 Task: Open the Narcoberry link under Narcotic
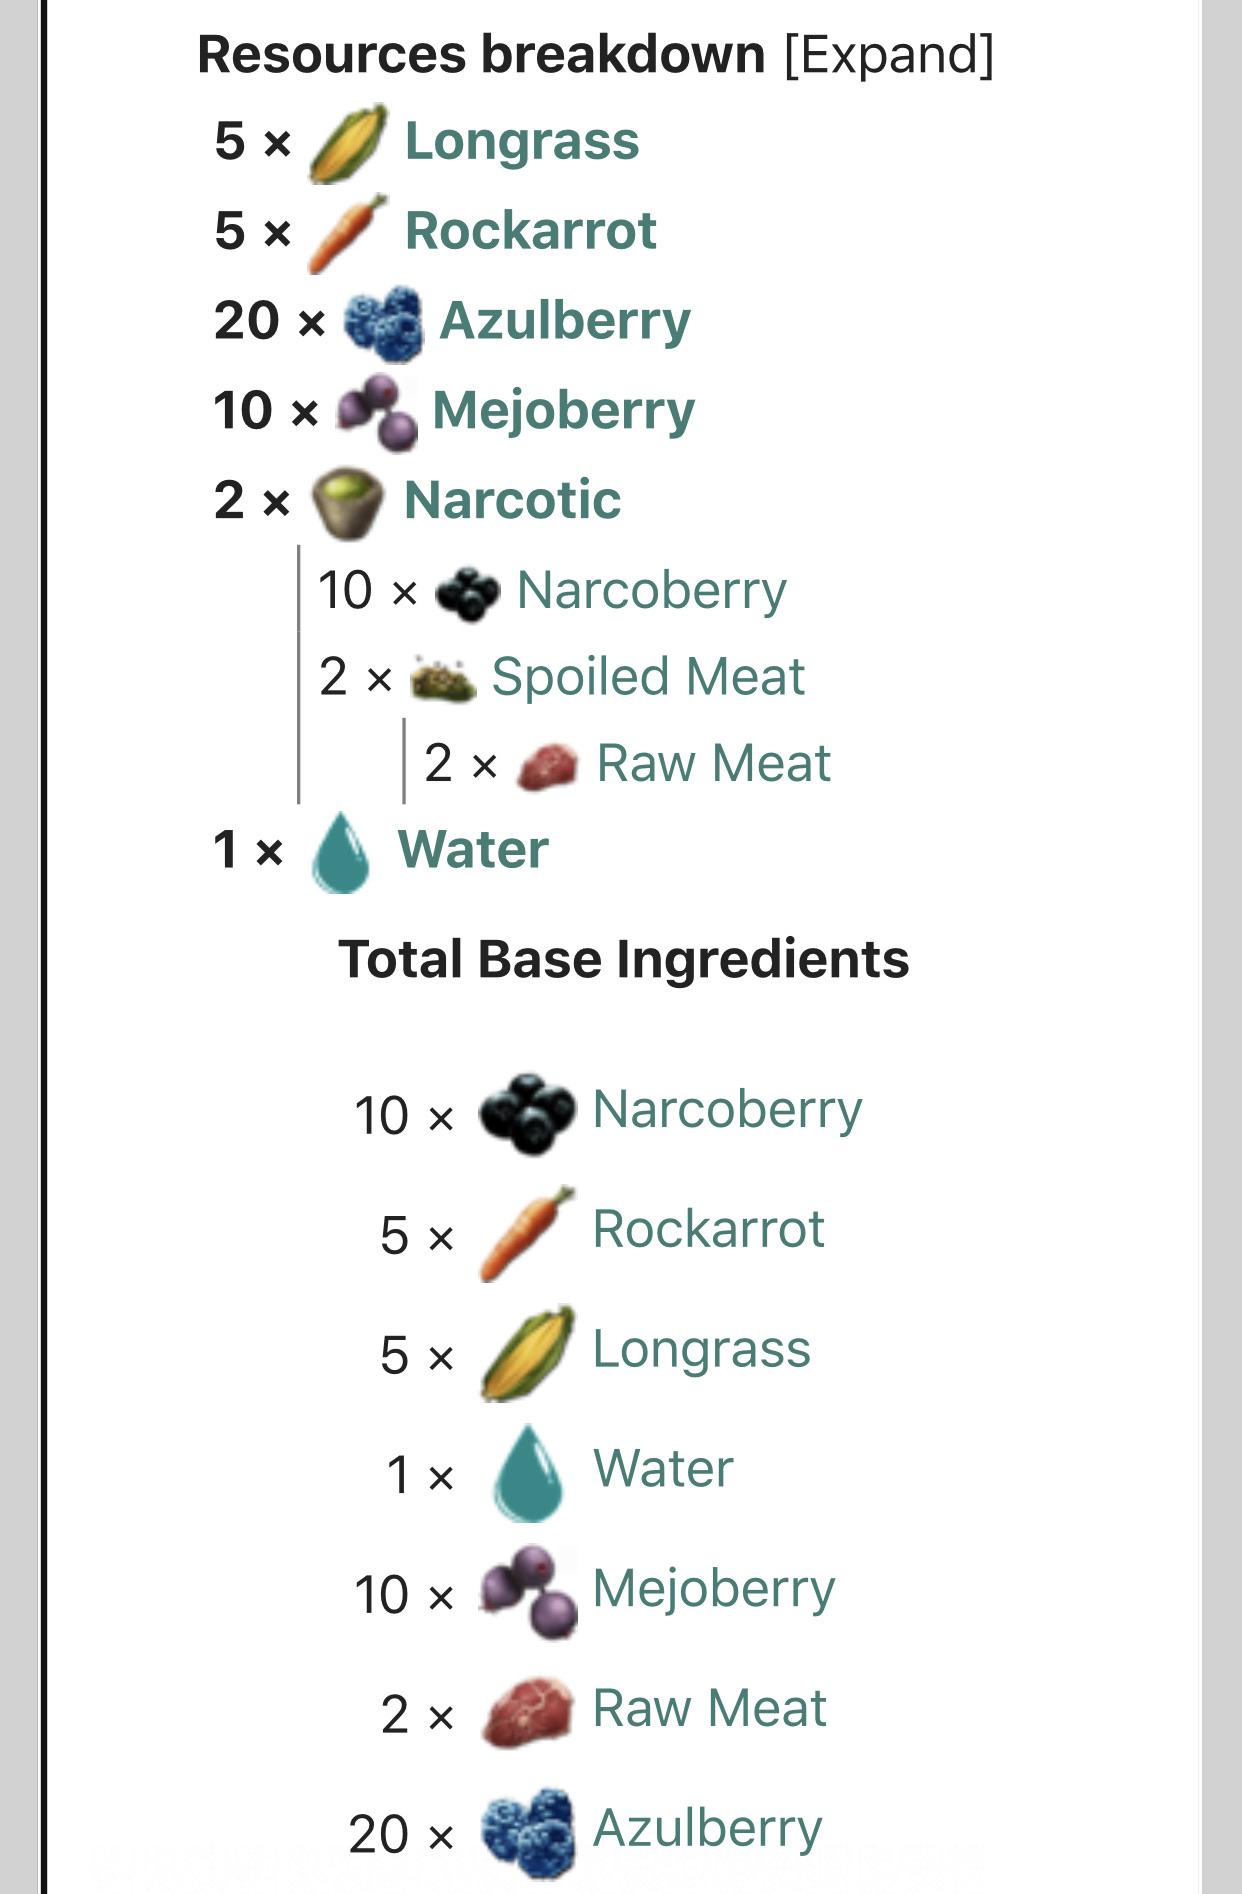pos(651,590)
